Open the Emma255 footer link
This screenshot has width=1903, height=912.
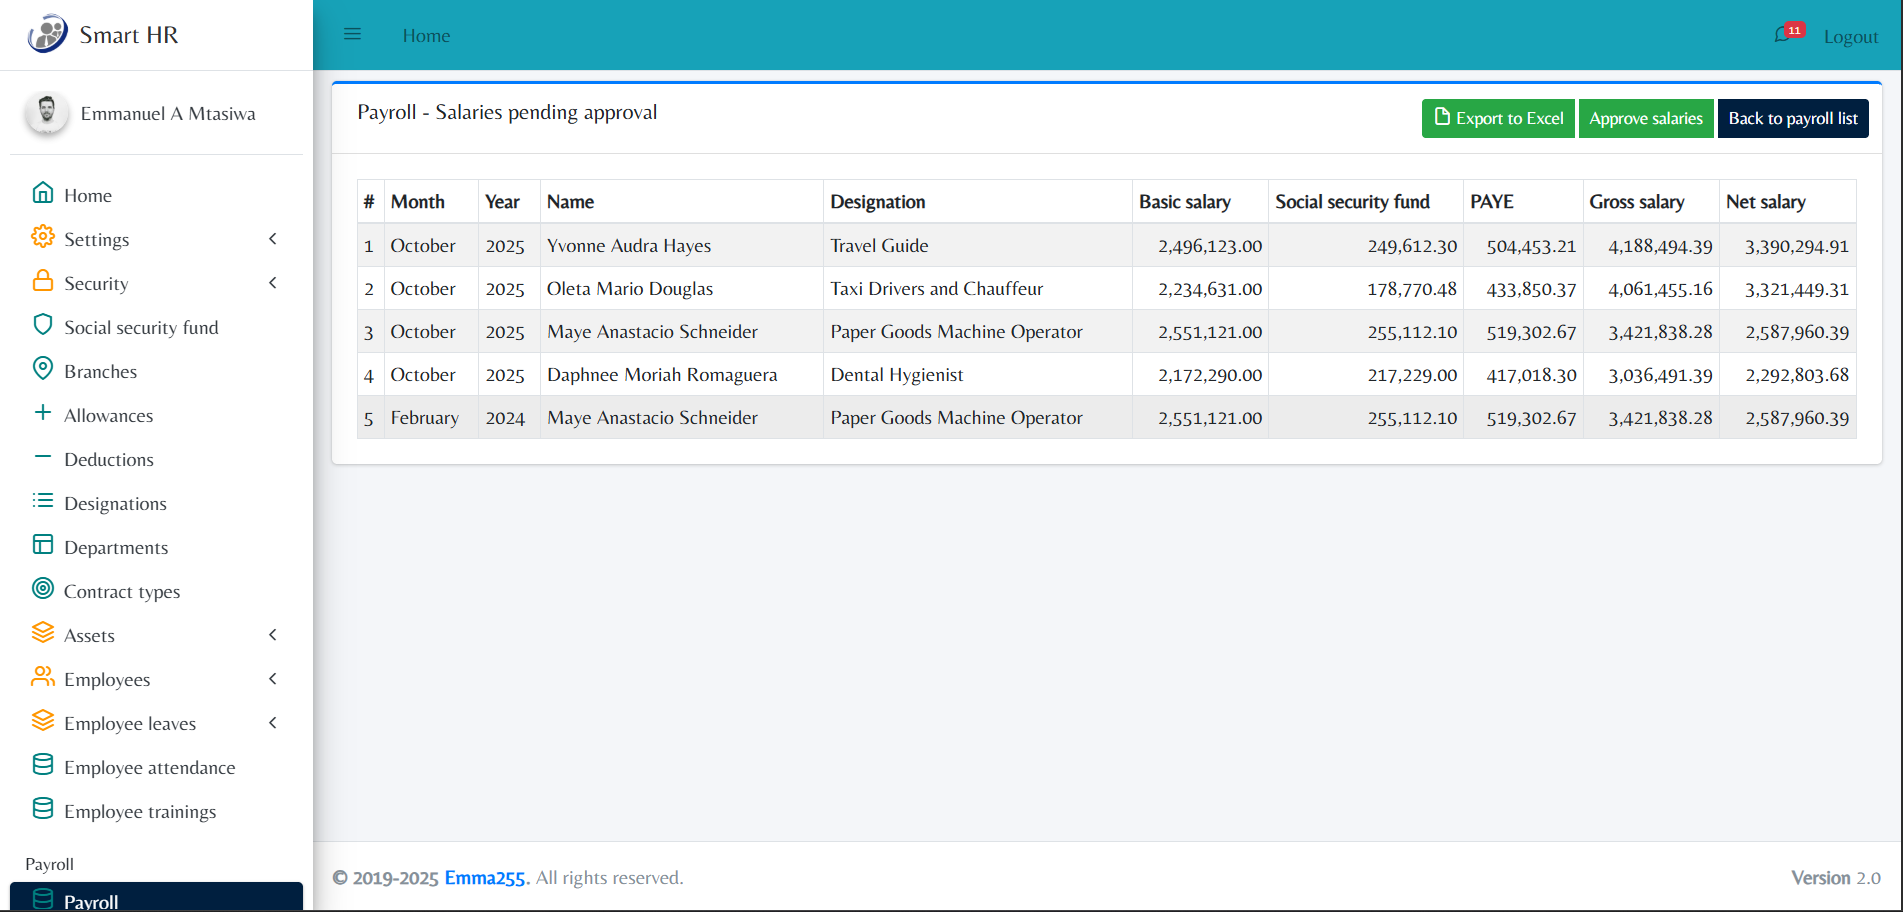point(484,878)
